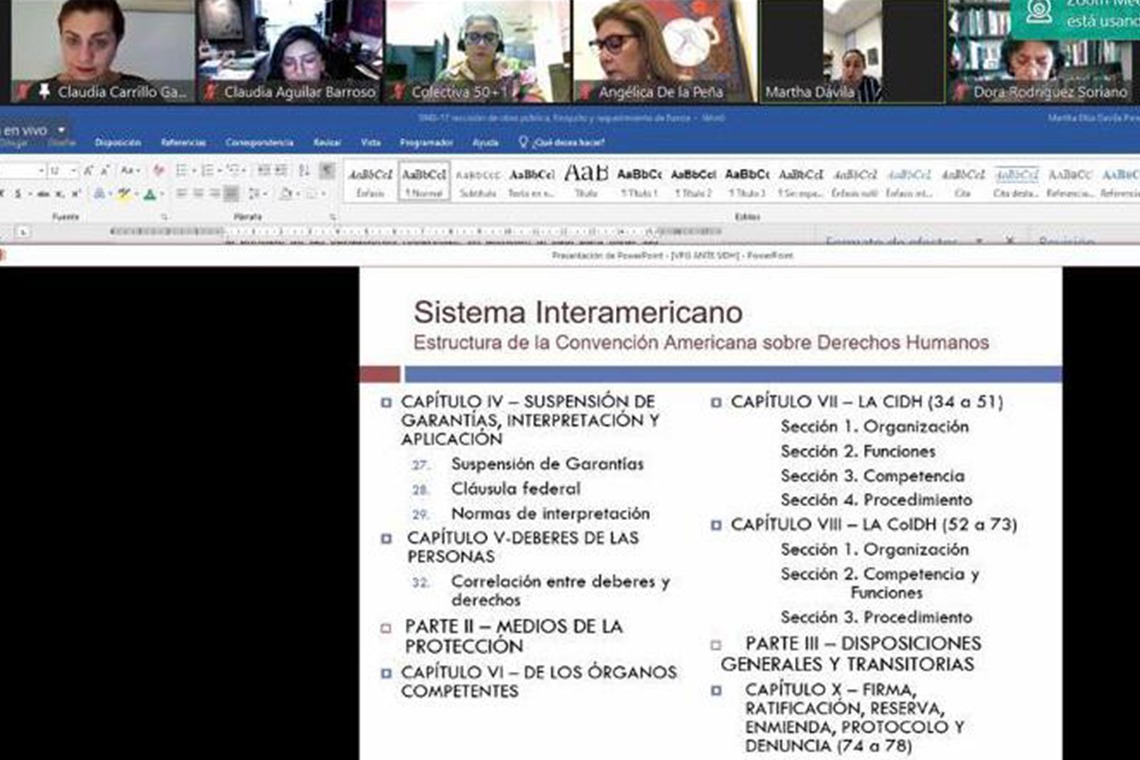Click the increase font size icon

[x=89, y=171]
